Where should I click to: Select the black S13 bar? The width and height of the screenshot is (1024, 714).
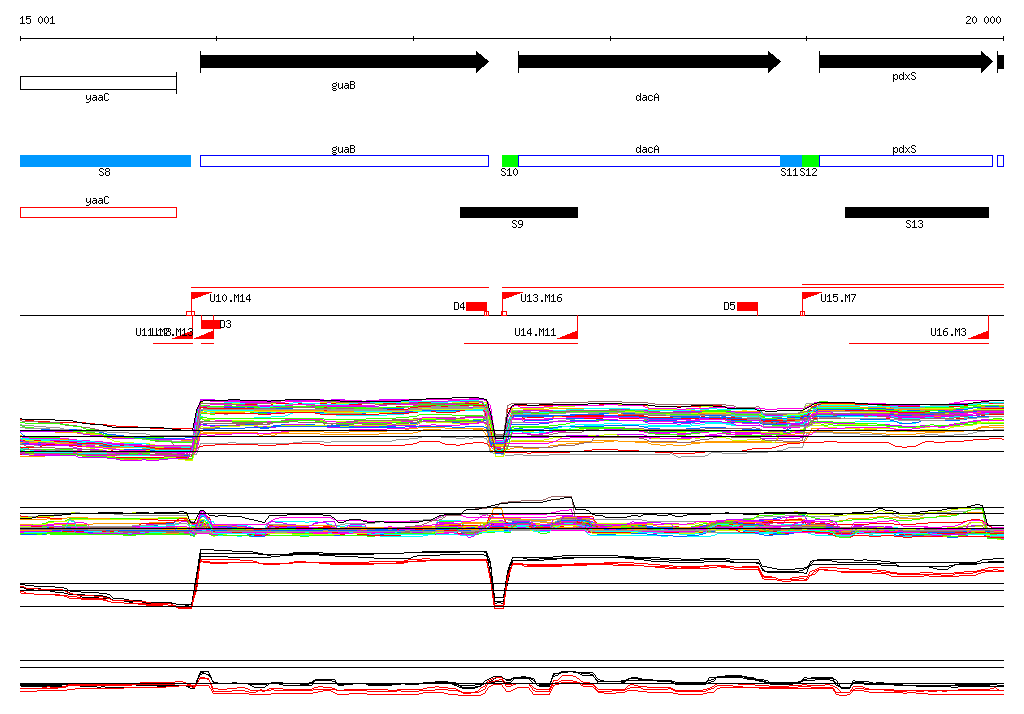point(917,212)
